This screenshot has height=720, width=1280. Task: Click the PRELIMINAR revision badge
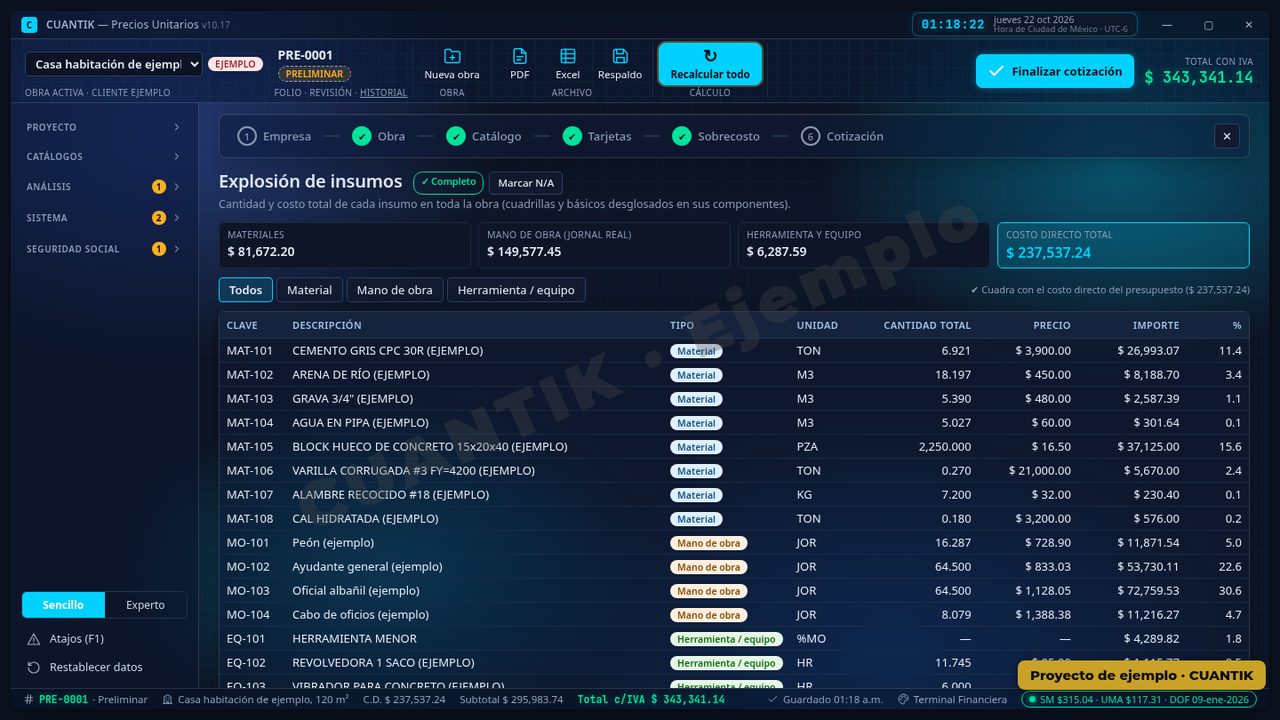[x=314, y=74]
